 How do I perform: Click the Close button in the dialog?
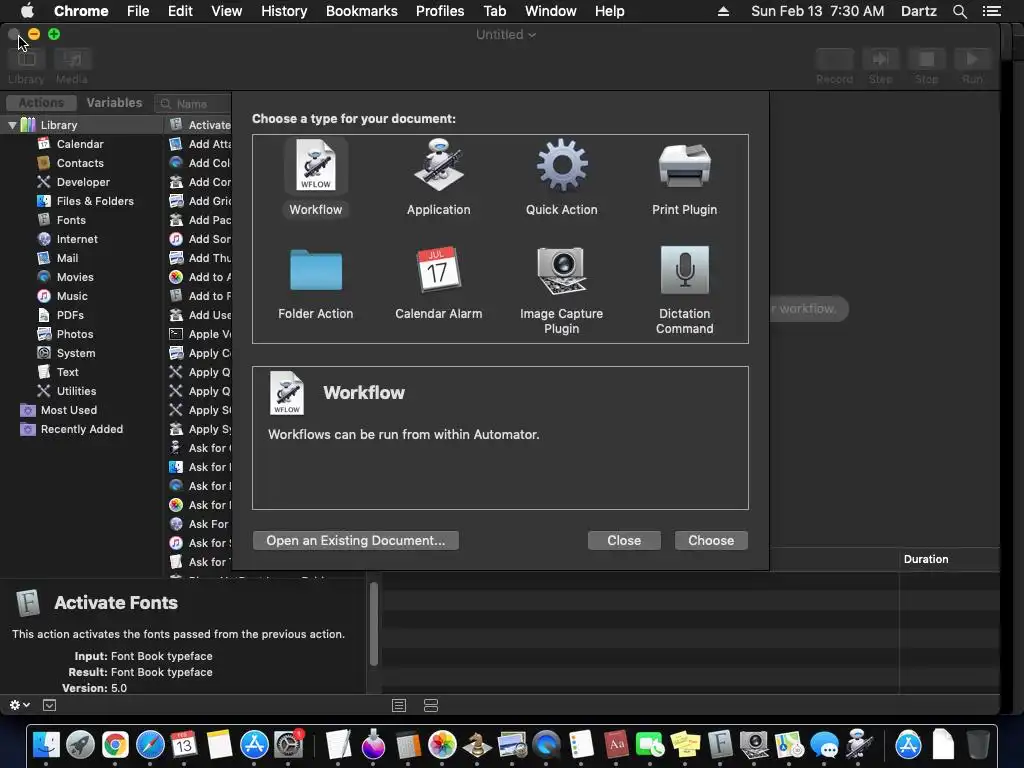pyautogui.click(x=624, y=540)
